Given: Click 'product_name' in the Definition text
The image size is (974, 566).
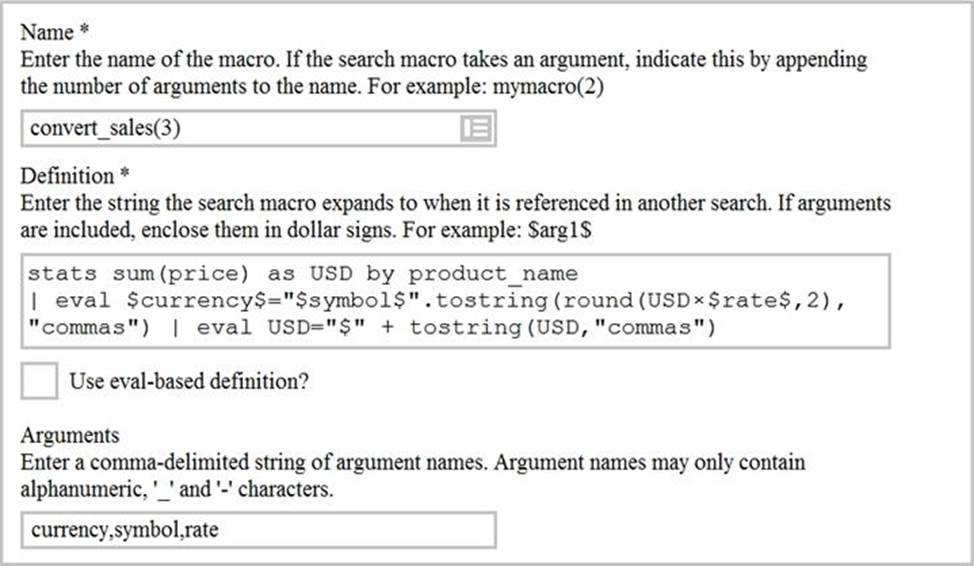Looking at the screenshot, I should click(493, 274).
